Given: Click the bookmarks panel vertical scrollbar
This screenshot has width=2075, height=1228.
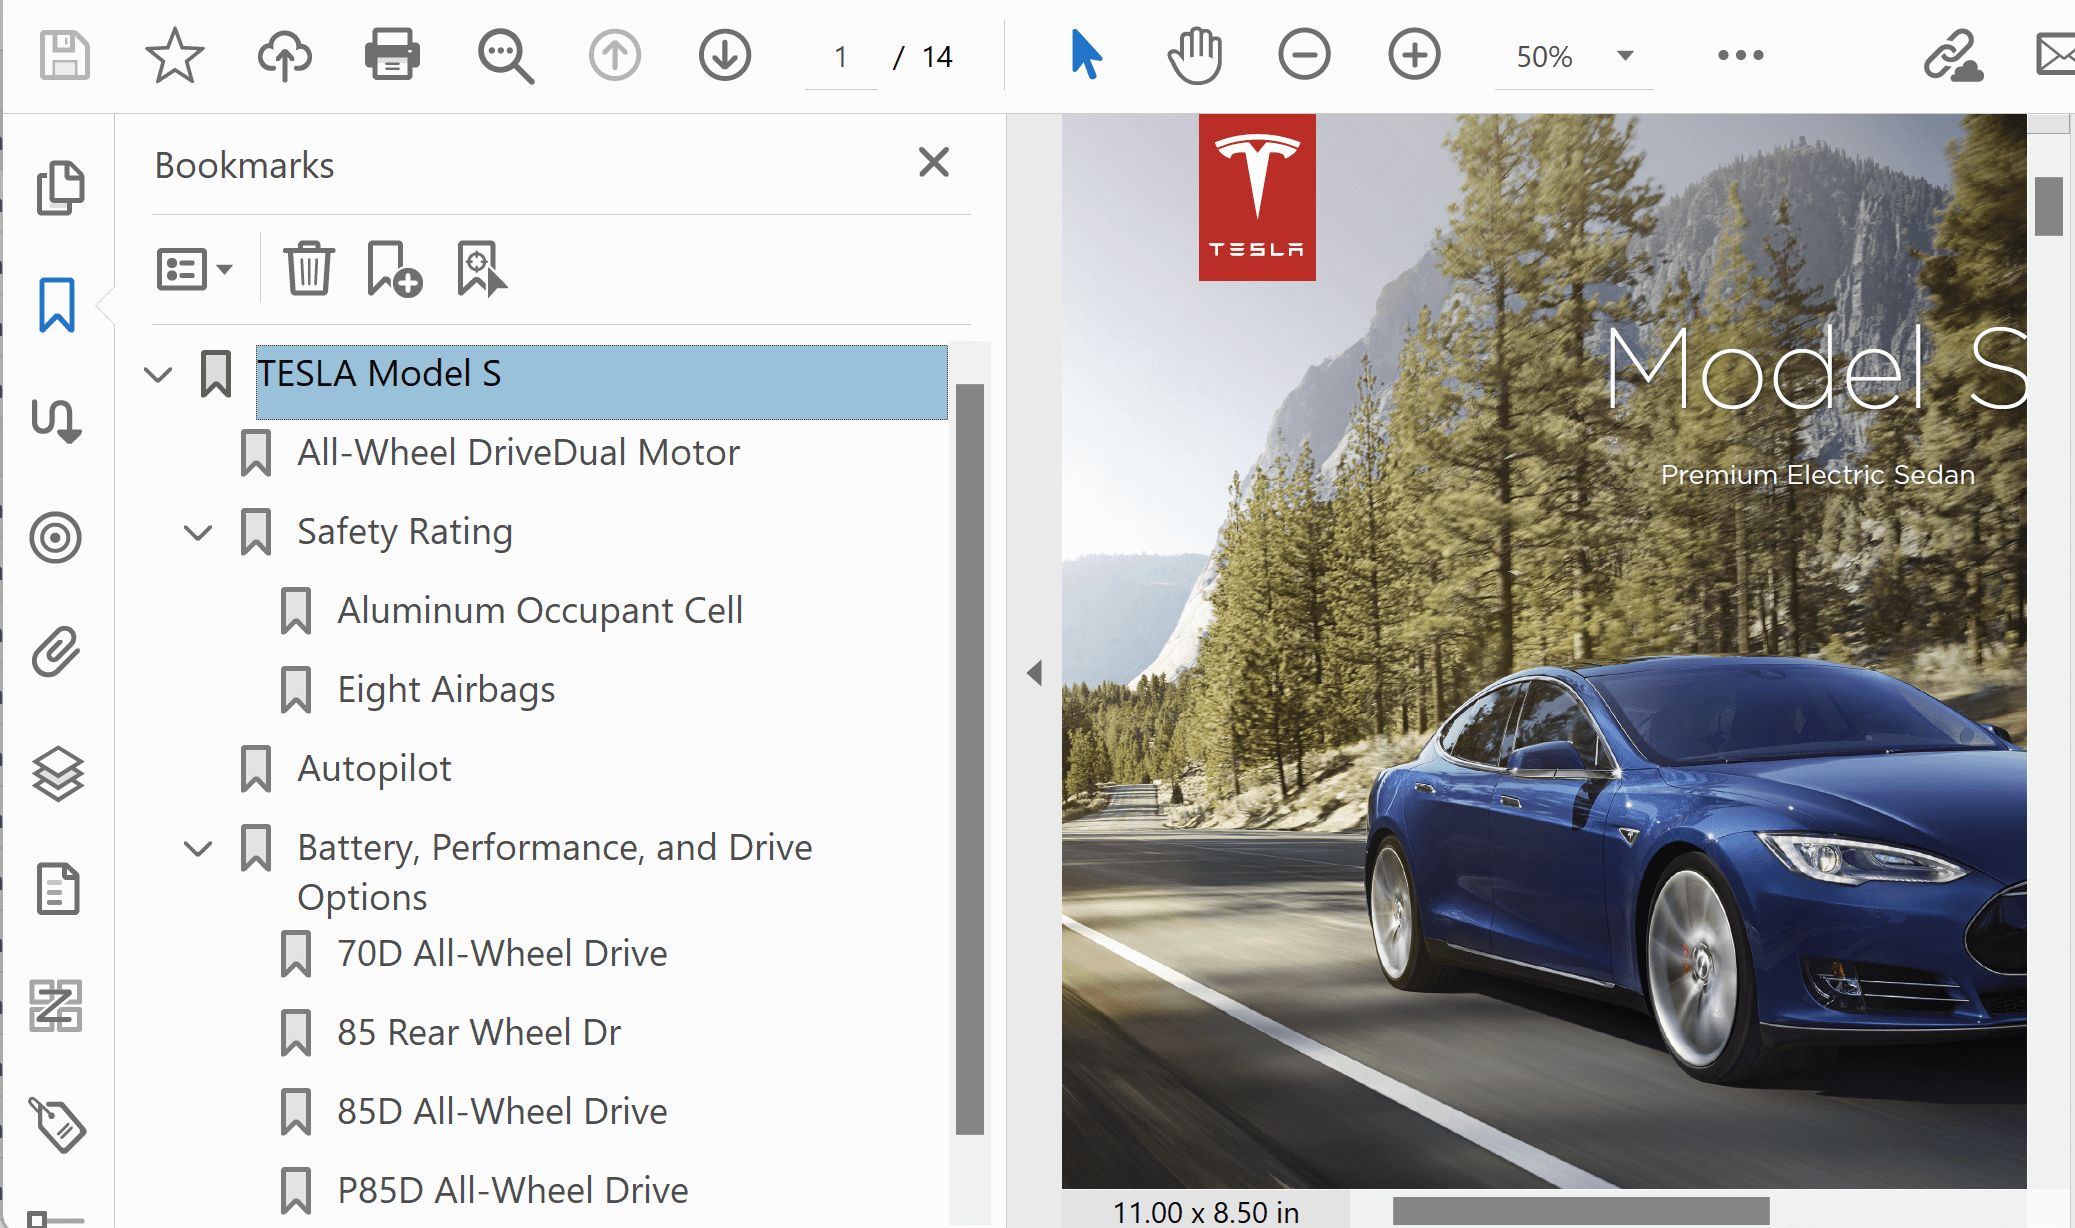Looking at the screenshot, I should [x=969, y=759].
